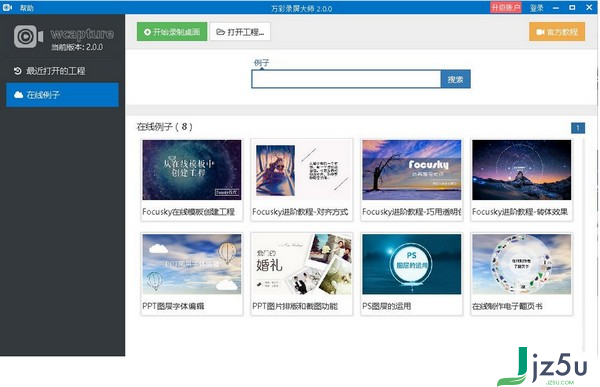
Task: Click the 在线制作电子翻页书 caption text
Action: [507, 306]
